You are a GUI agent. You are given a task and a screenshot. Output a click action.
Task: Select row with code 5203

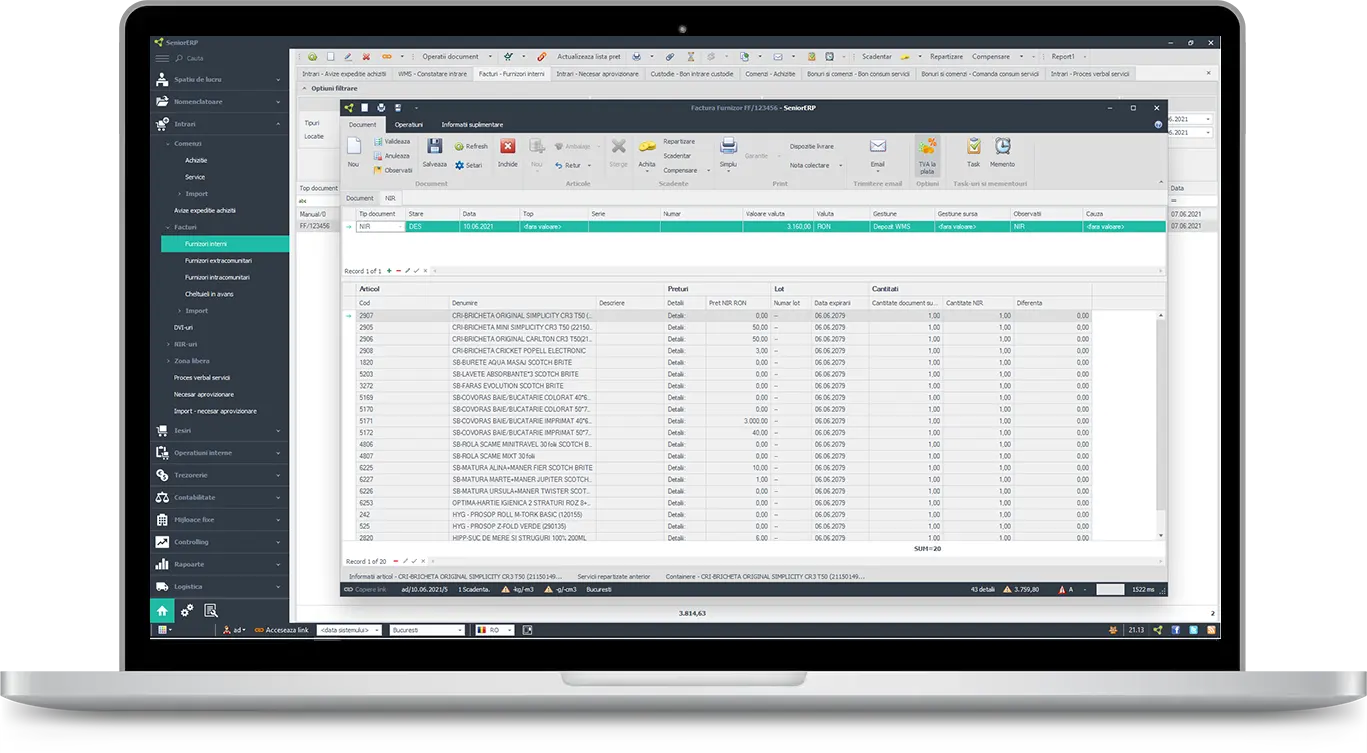click(723, 374)
